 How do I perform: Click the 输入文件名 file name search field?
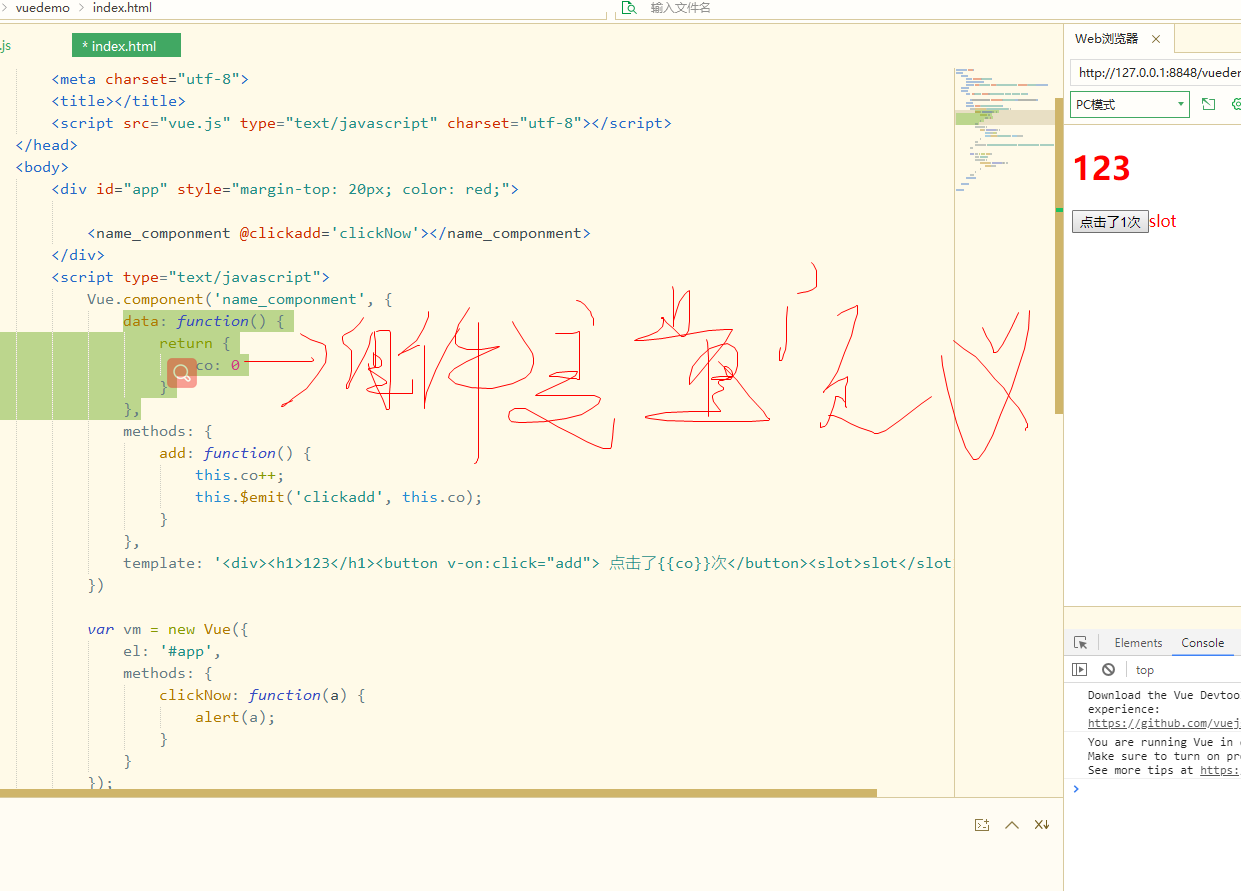tap(680, 8)
